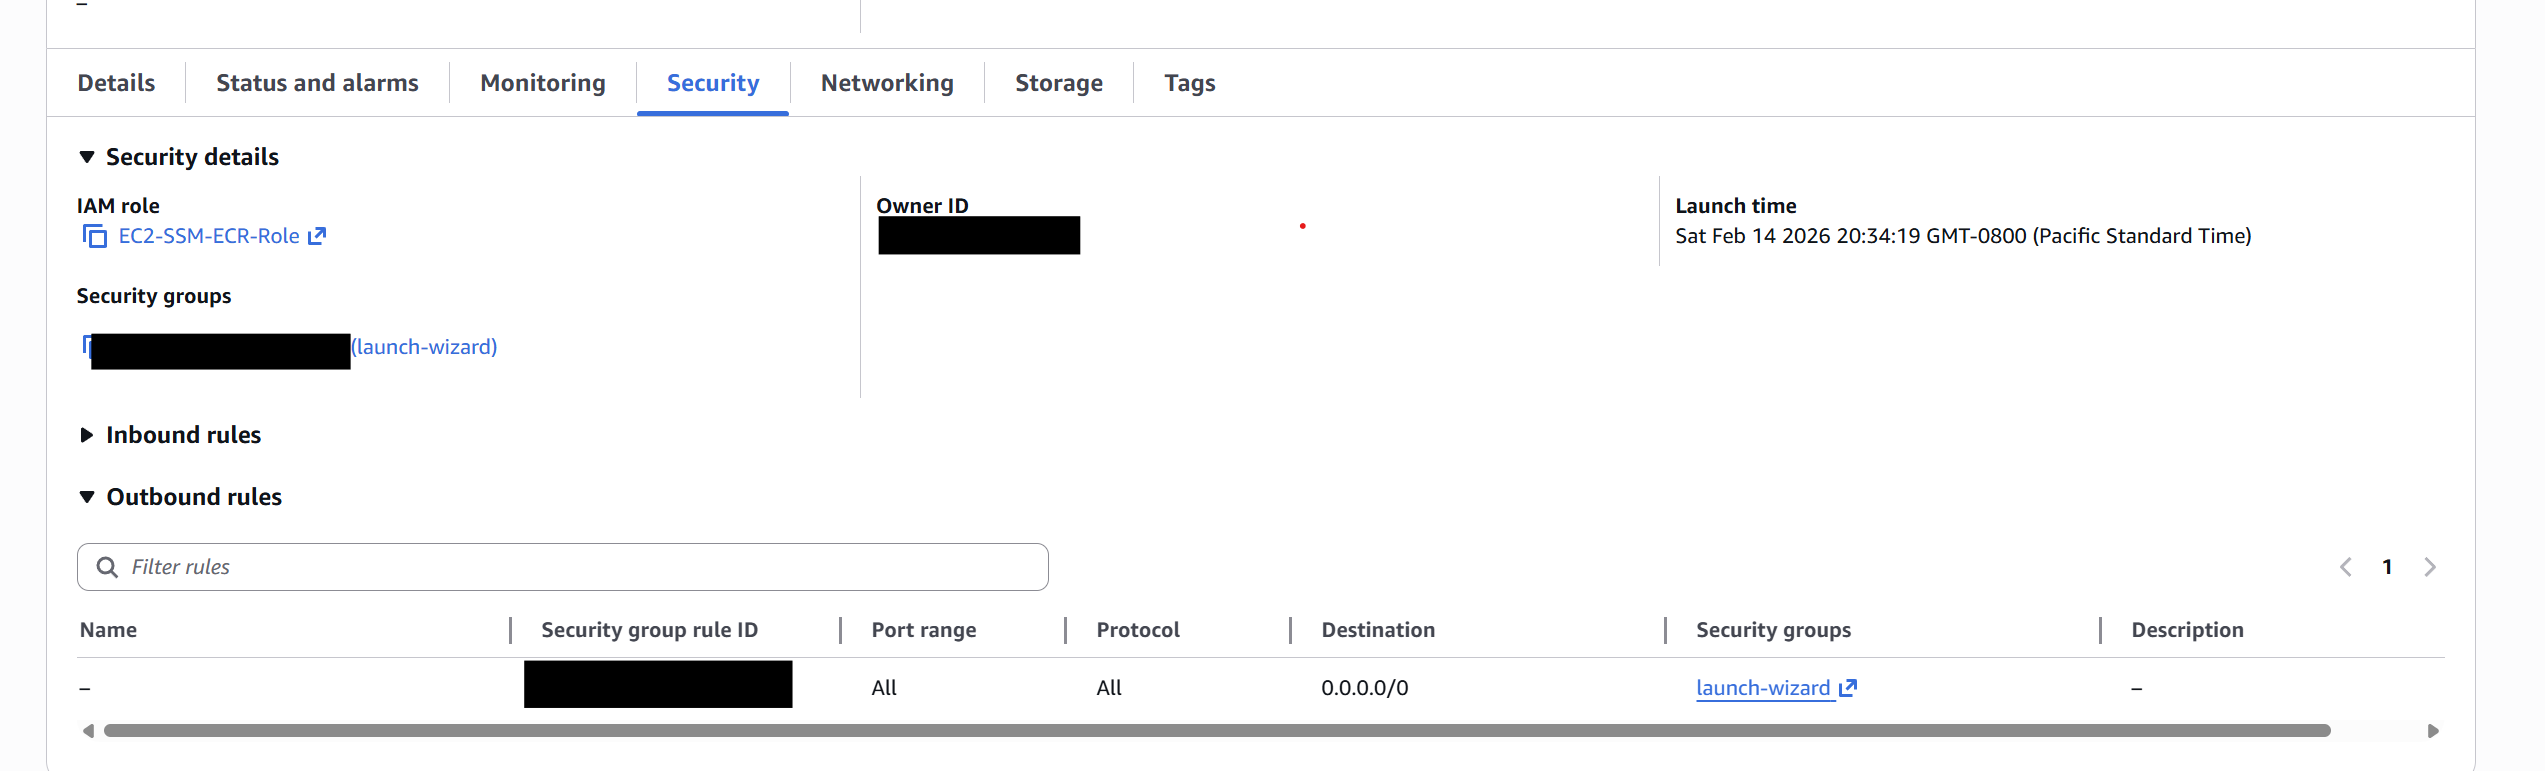Select the Security tab
The image size is (2545, 771).
[713, 83]
